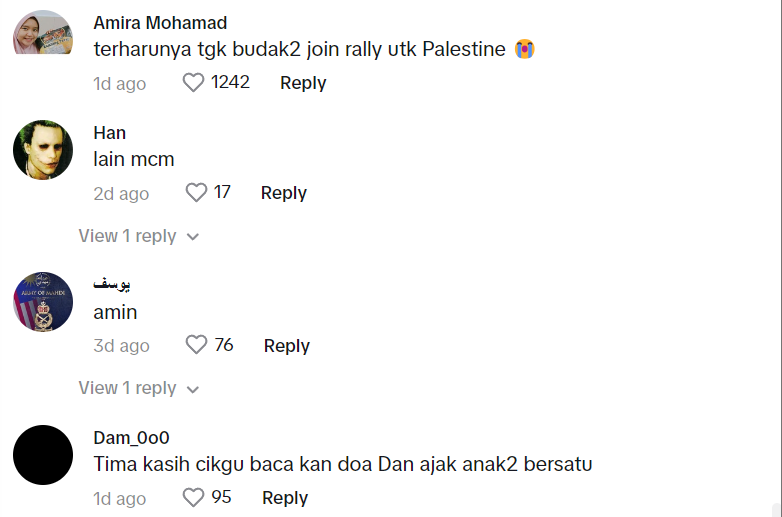
Task: Click the Arabic username above 'amin'
Action: coord(112,285)
